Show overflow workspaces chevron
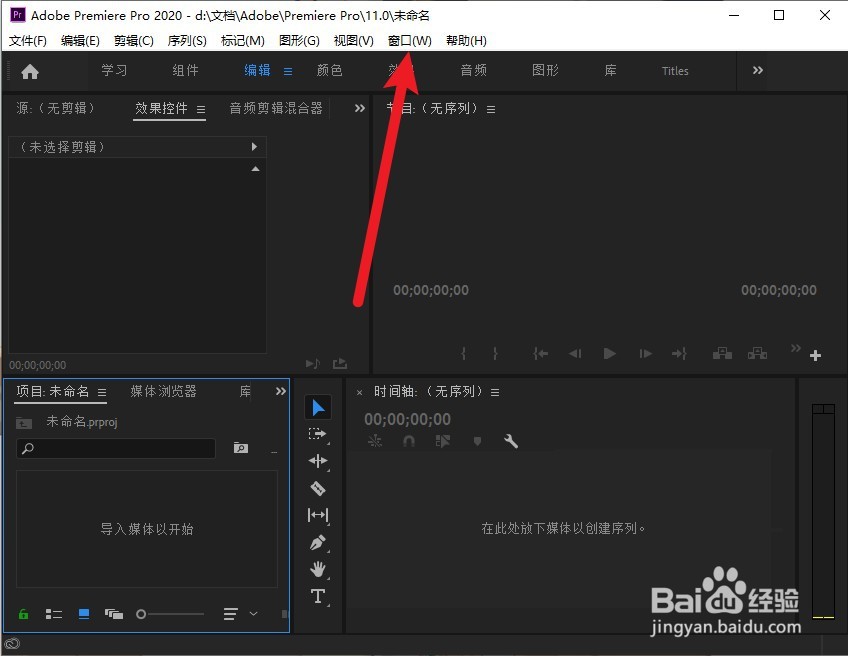Image resolution: width=848 pixels, height=656 pixels. pyautogui.click(x=758, y=70)
